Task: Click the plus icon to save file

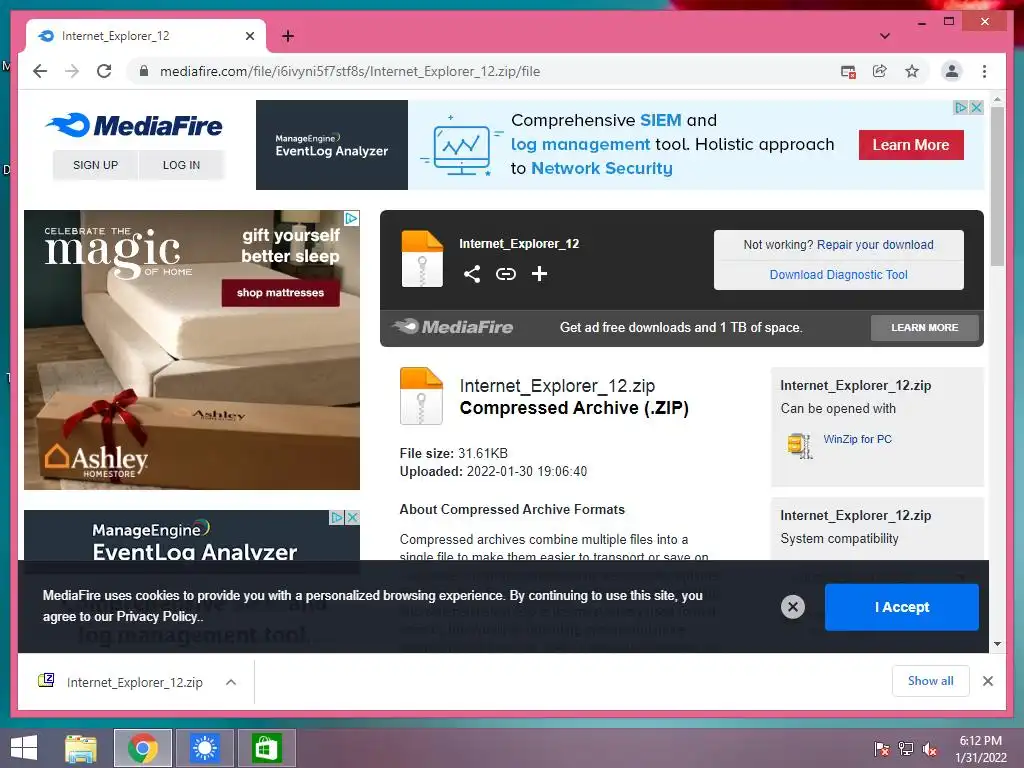Action: click(539, 274)
